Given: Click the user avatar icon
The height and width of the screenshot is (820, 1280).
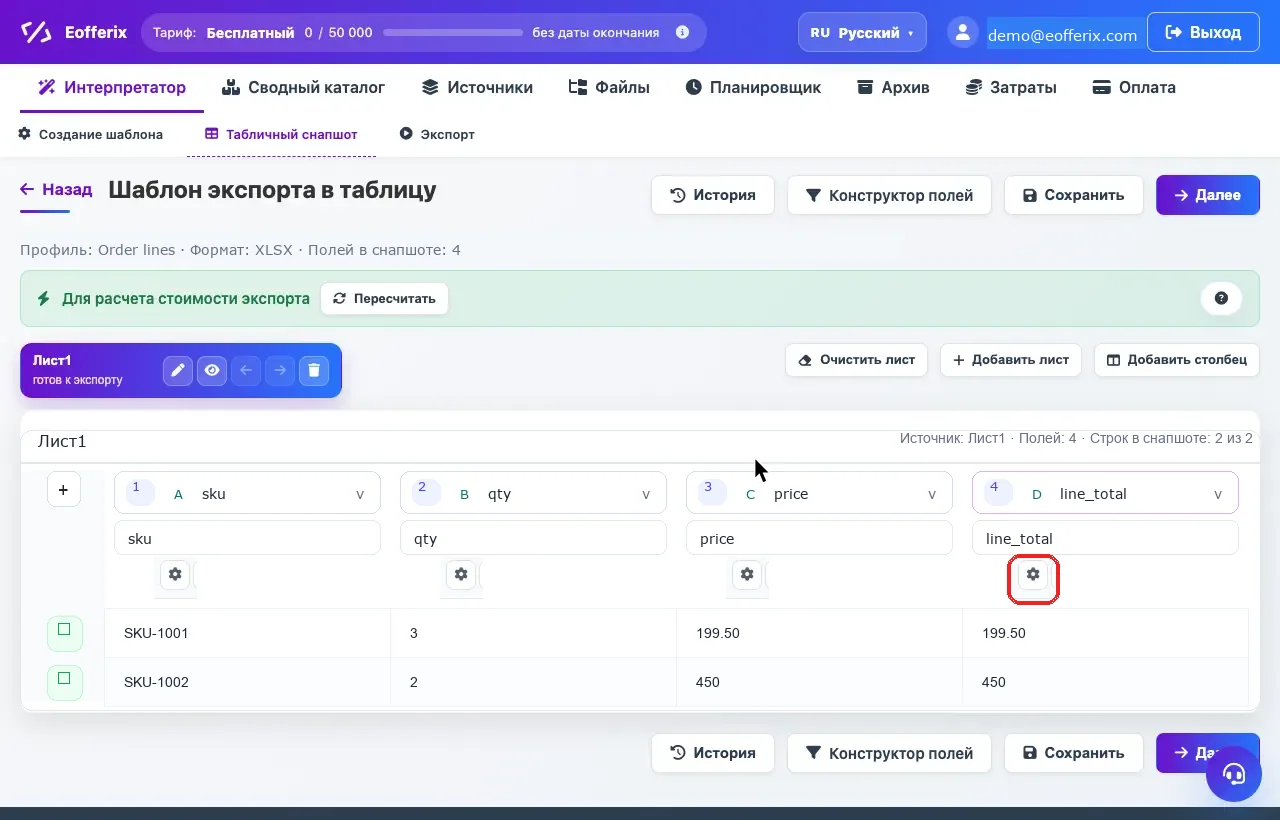Looking at the screenshot, I should coord(963,32).
